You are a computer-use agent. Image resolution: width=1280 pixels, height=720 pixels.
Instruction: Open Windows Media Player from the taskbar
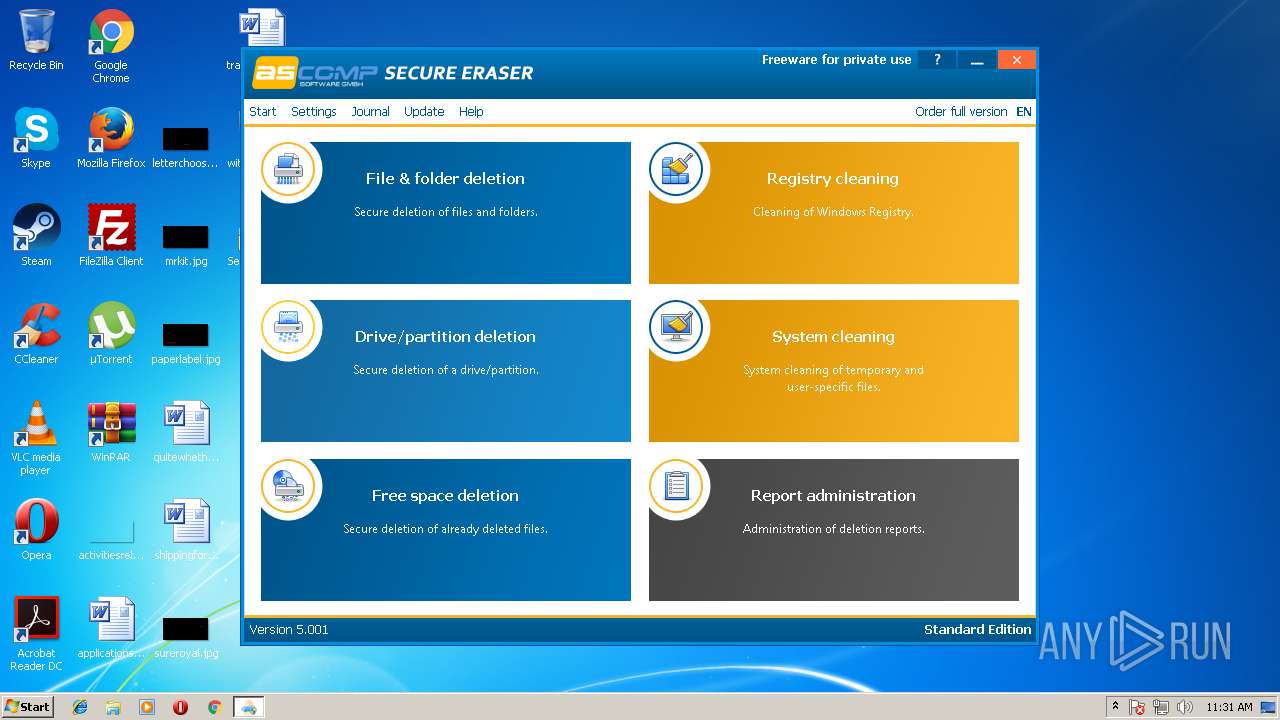pyautogui.click(x=147, y=707)
